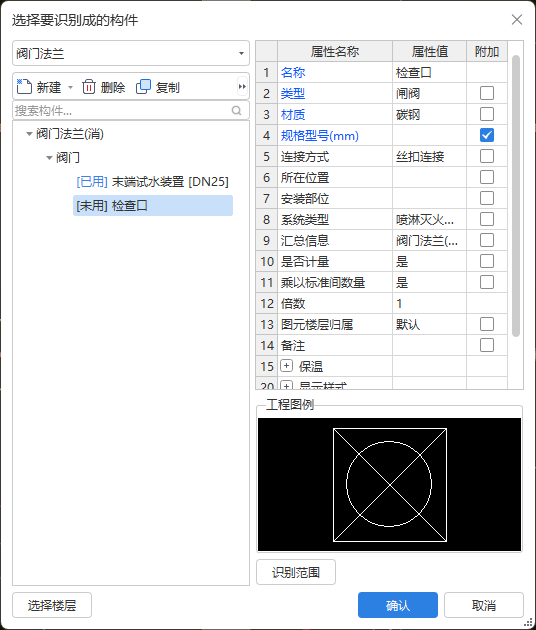Click the 属性值 column header
Screen dimensions: 536x630
pyautogui.click(x=429, y=51)
